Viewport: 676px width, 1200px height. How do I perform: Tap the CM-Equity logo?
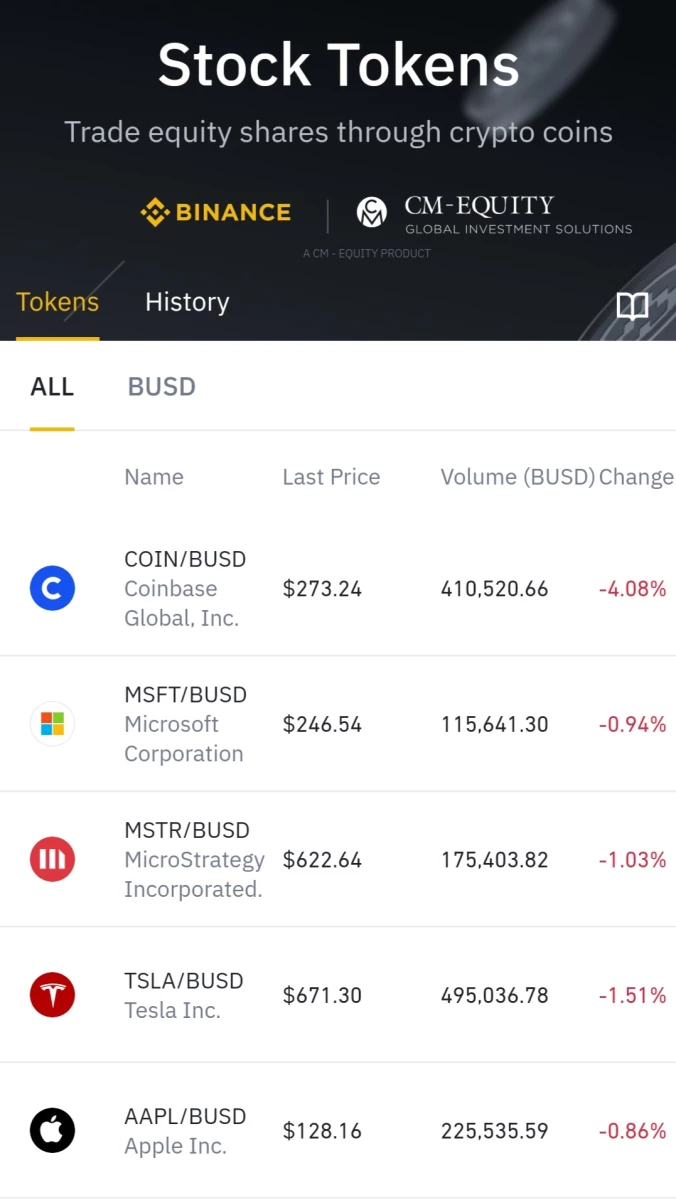[495, 213]
